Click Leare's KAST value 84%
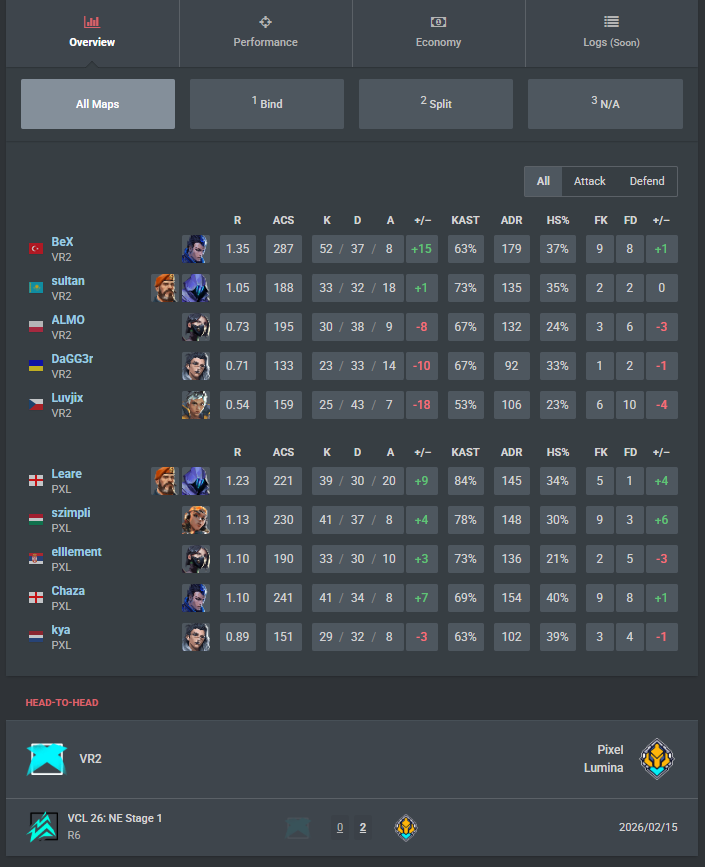Image resolution: width=705 pixels, height=867 pixels. [466, 481]
